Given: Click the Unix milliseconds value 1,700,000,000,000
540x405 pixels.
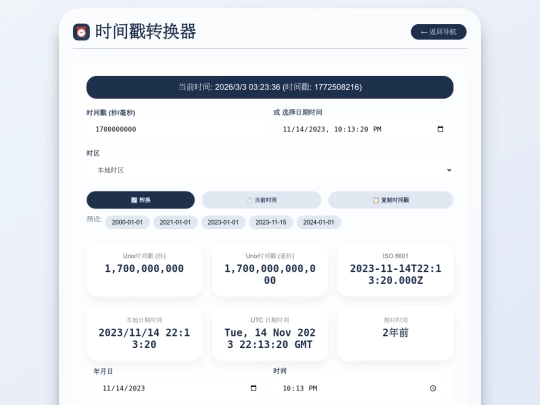Looking at the screenshot, I should click(x=270, y=274).
